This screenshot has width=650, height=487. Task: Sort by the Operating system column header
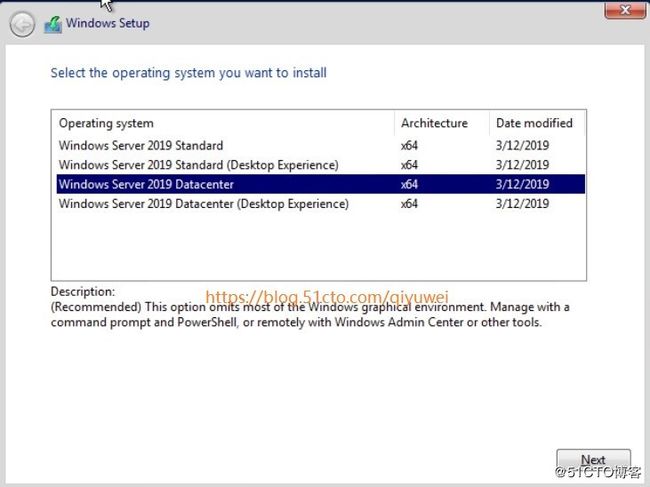106,123
